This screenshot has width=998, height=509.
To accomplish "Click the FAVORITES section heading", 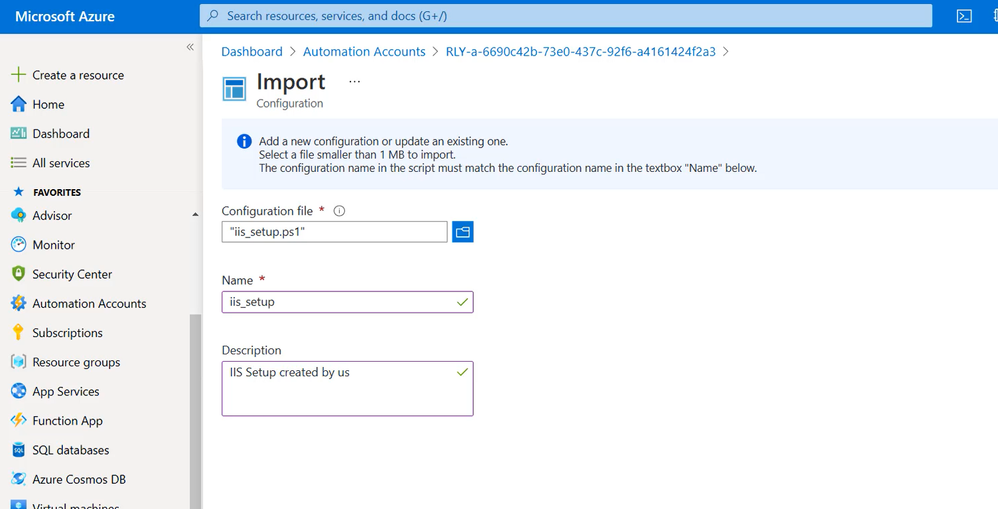I will coord(57,192).
